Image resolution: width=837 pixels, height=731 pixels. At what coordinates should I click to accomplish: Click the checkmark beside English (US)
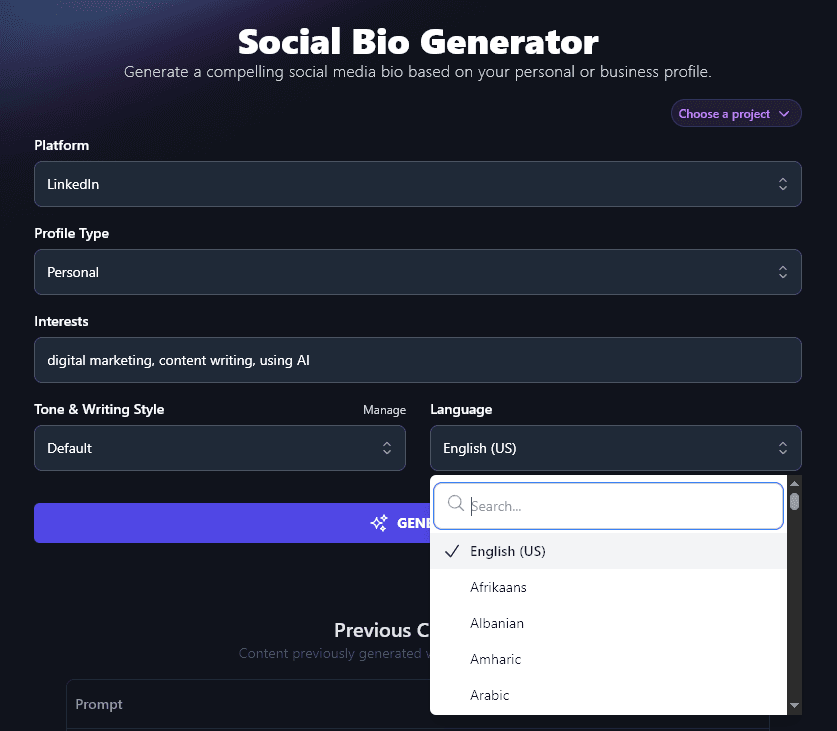pyautogui.click(x=452, y=550)
